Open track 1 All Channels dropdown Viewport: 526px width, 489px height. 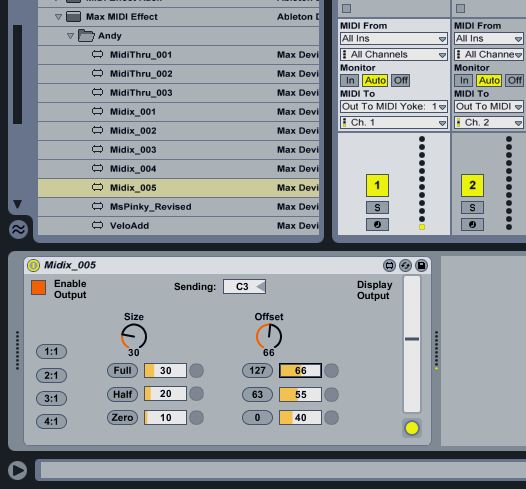click(x=394, y=54)
